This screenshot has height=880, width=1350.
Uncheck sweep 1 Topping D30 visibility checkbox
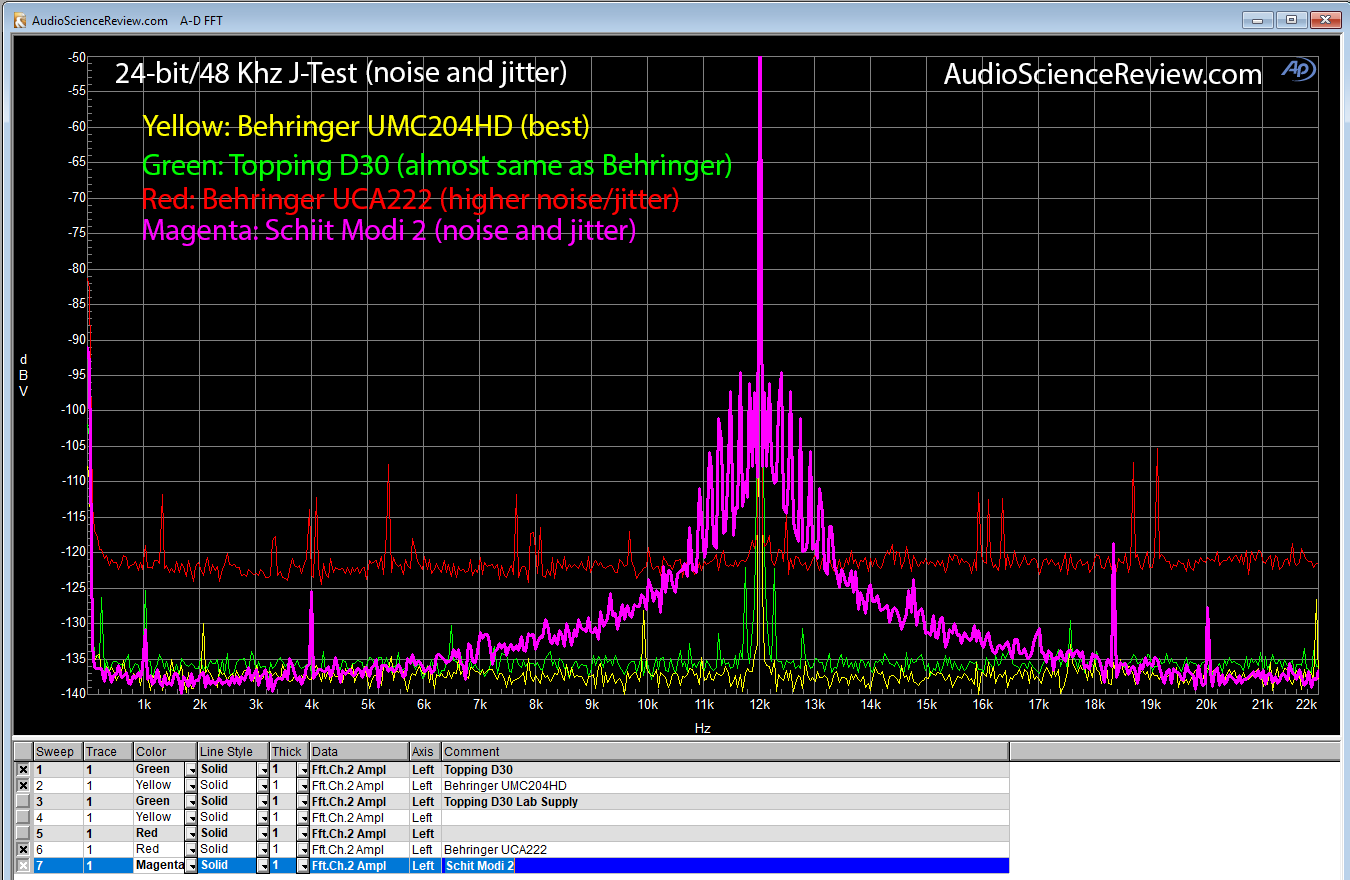(23, 769)
